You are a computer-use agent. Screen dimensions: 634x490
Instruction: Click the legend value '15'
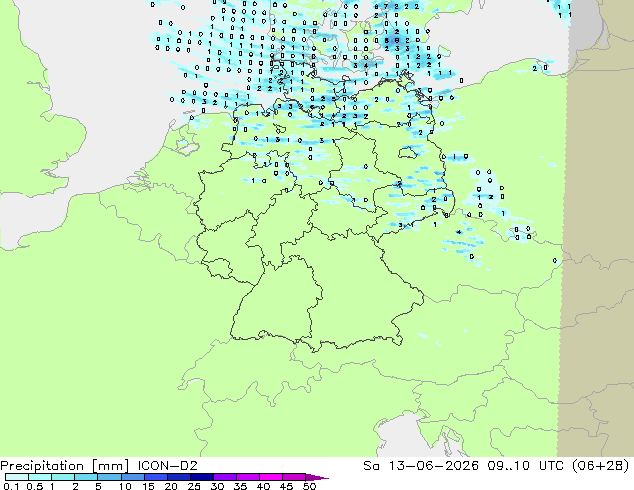[x=148, y=486]
